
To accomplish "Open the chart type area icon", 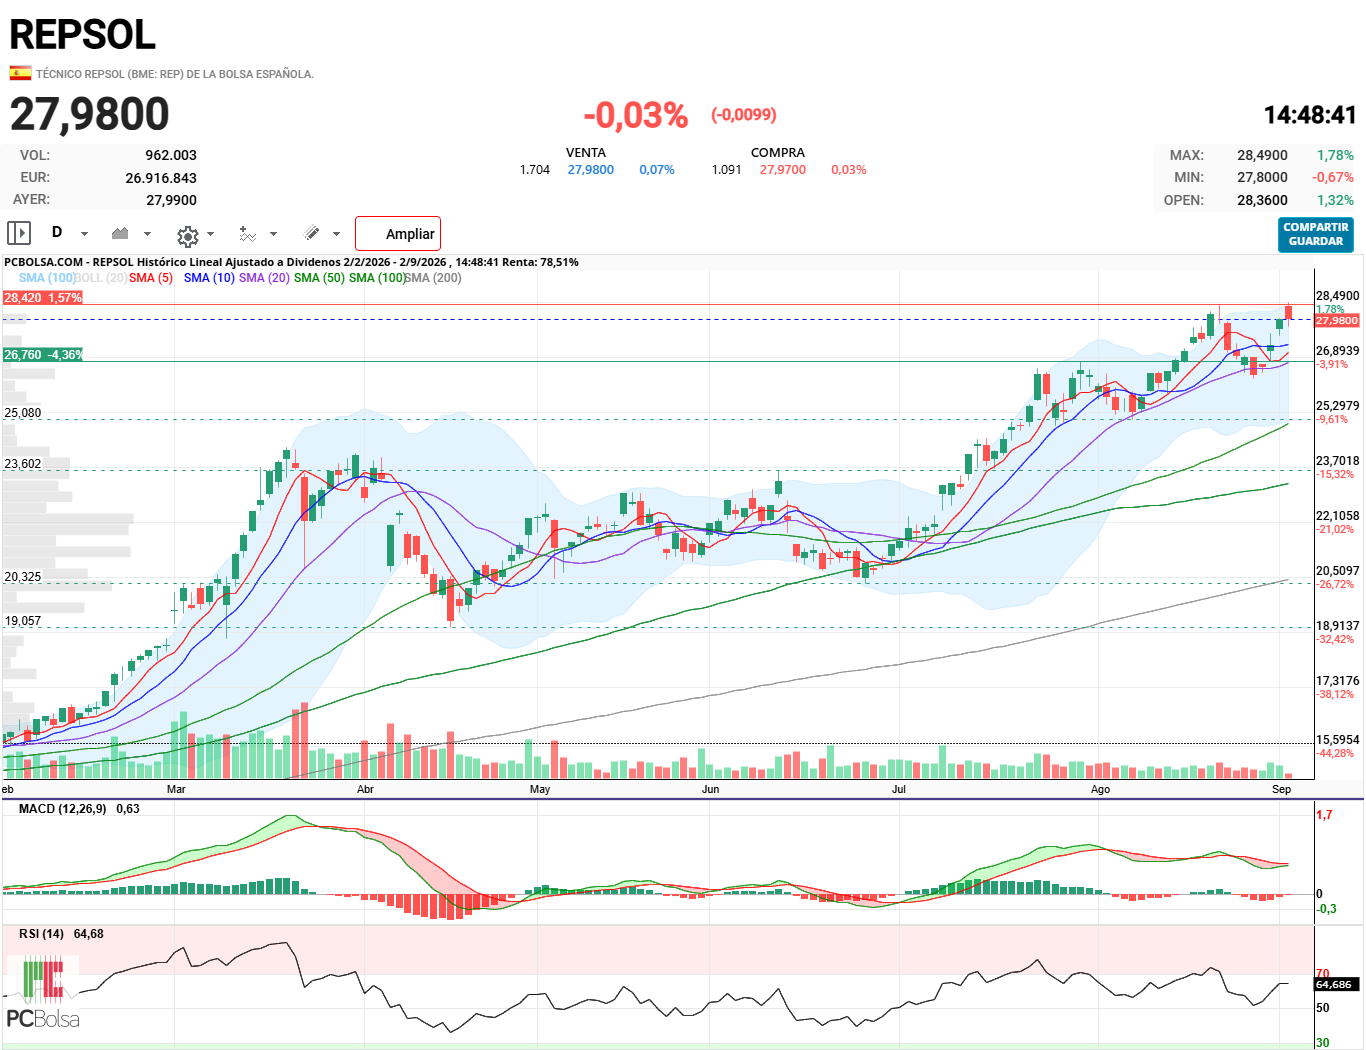I will pos(120,233).
